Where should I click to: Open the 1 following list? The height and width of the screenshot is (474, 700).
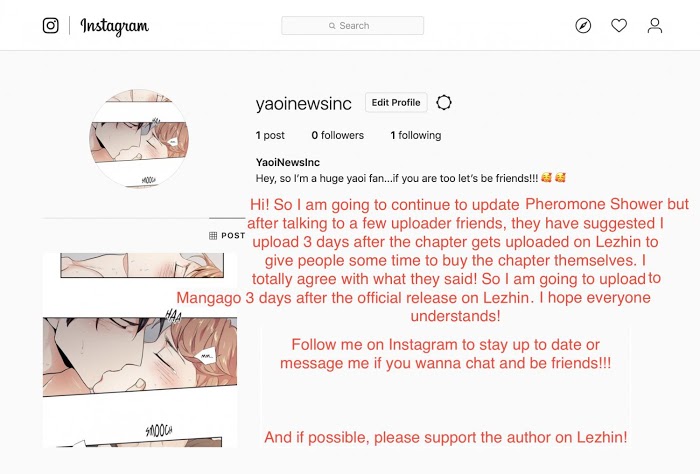416,135
